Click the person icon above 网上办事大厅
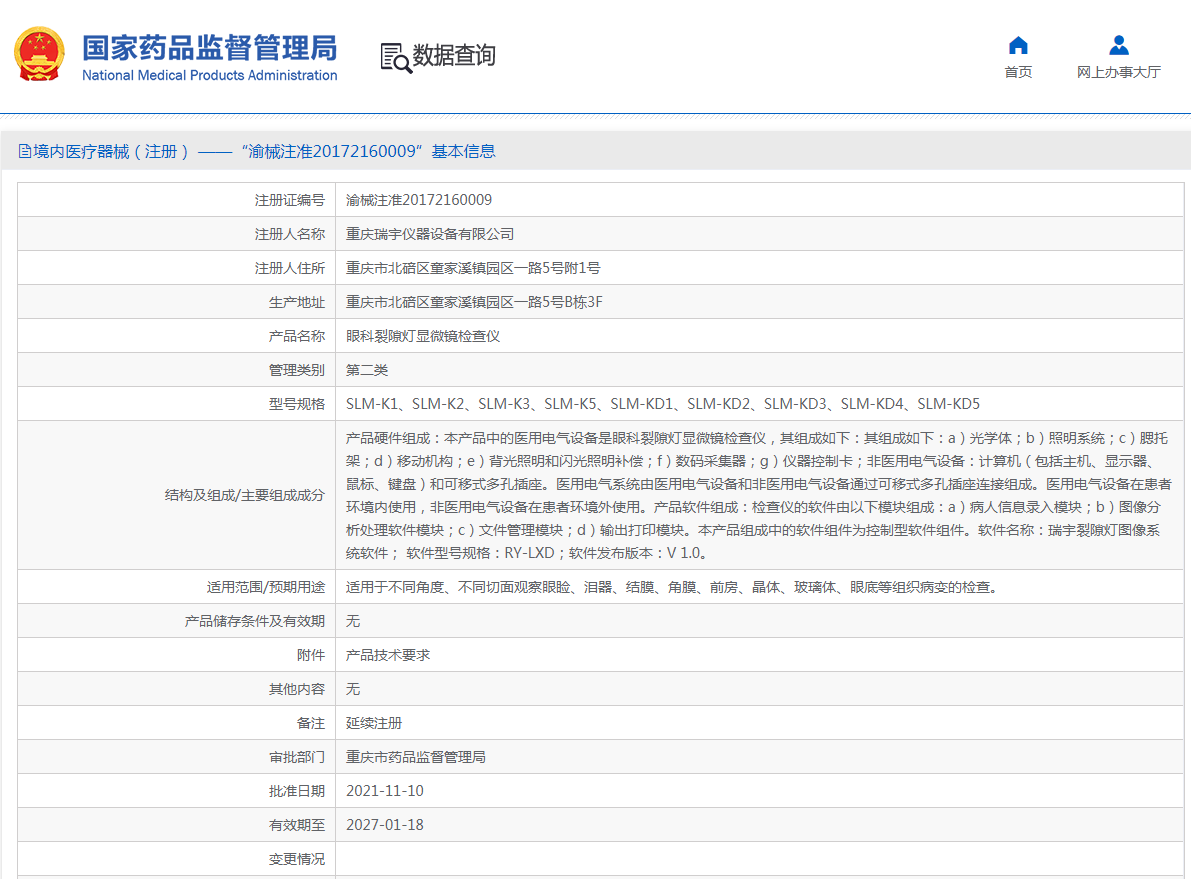The width and height of the screenshot is (1191, 879). pyautogui.click(x=1119, y=45)
